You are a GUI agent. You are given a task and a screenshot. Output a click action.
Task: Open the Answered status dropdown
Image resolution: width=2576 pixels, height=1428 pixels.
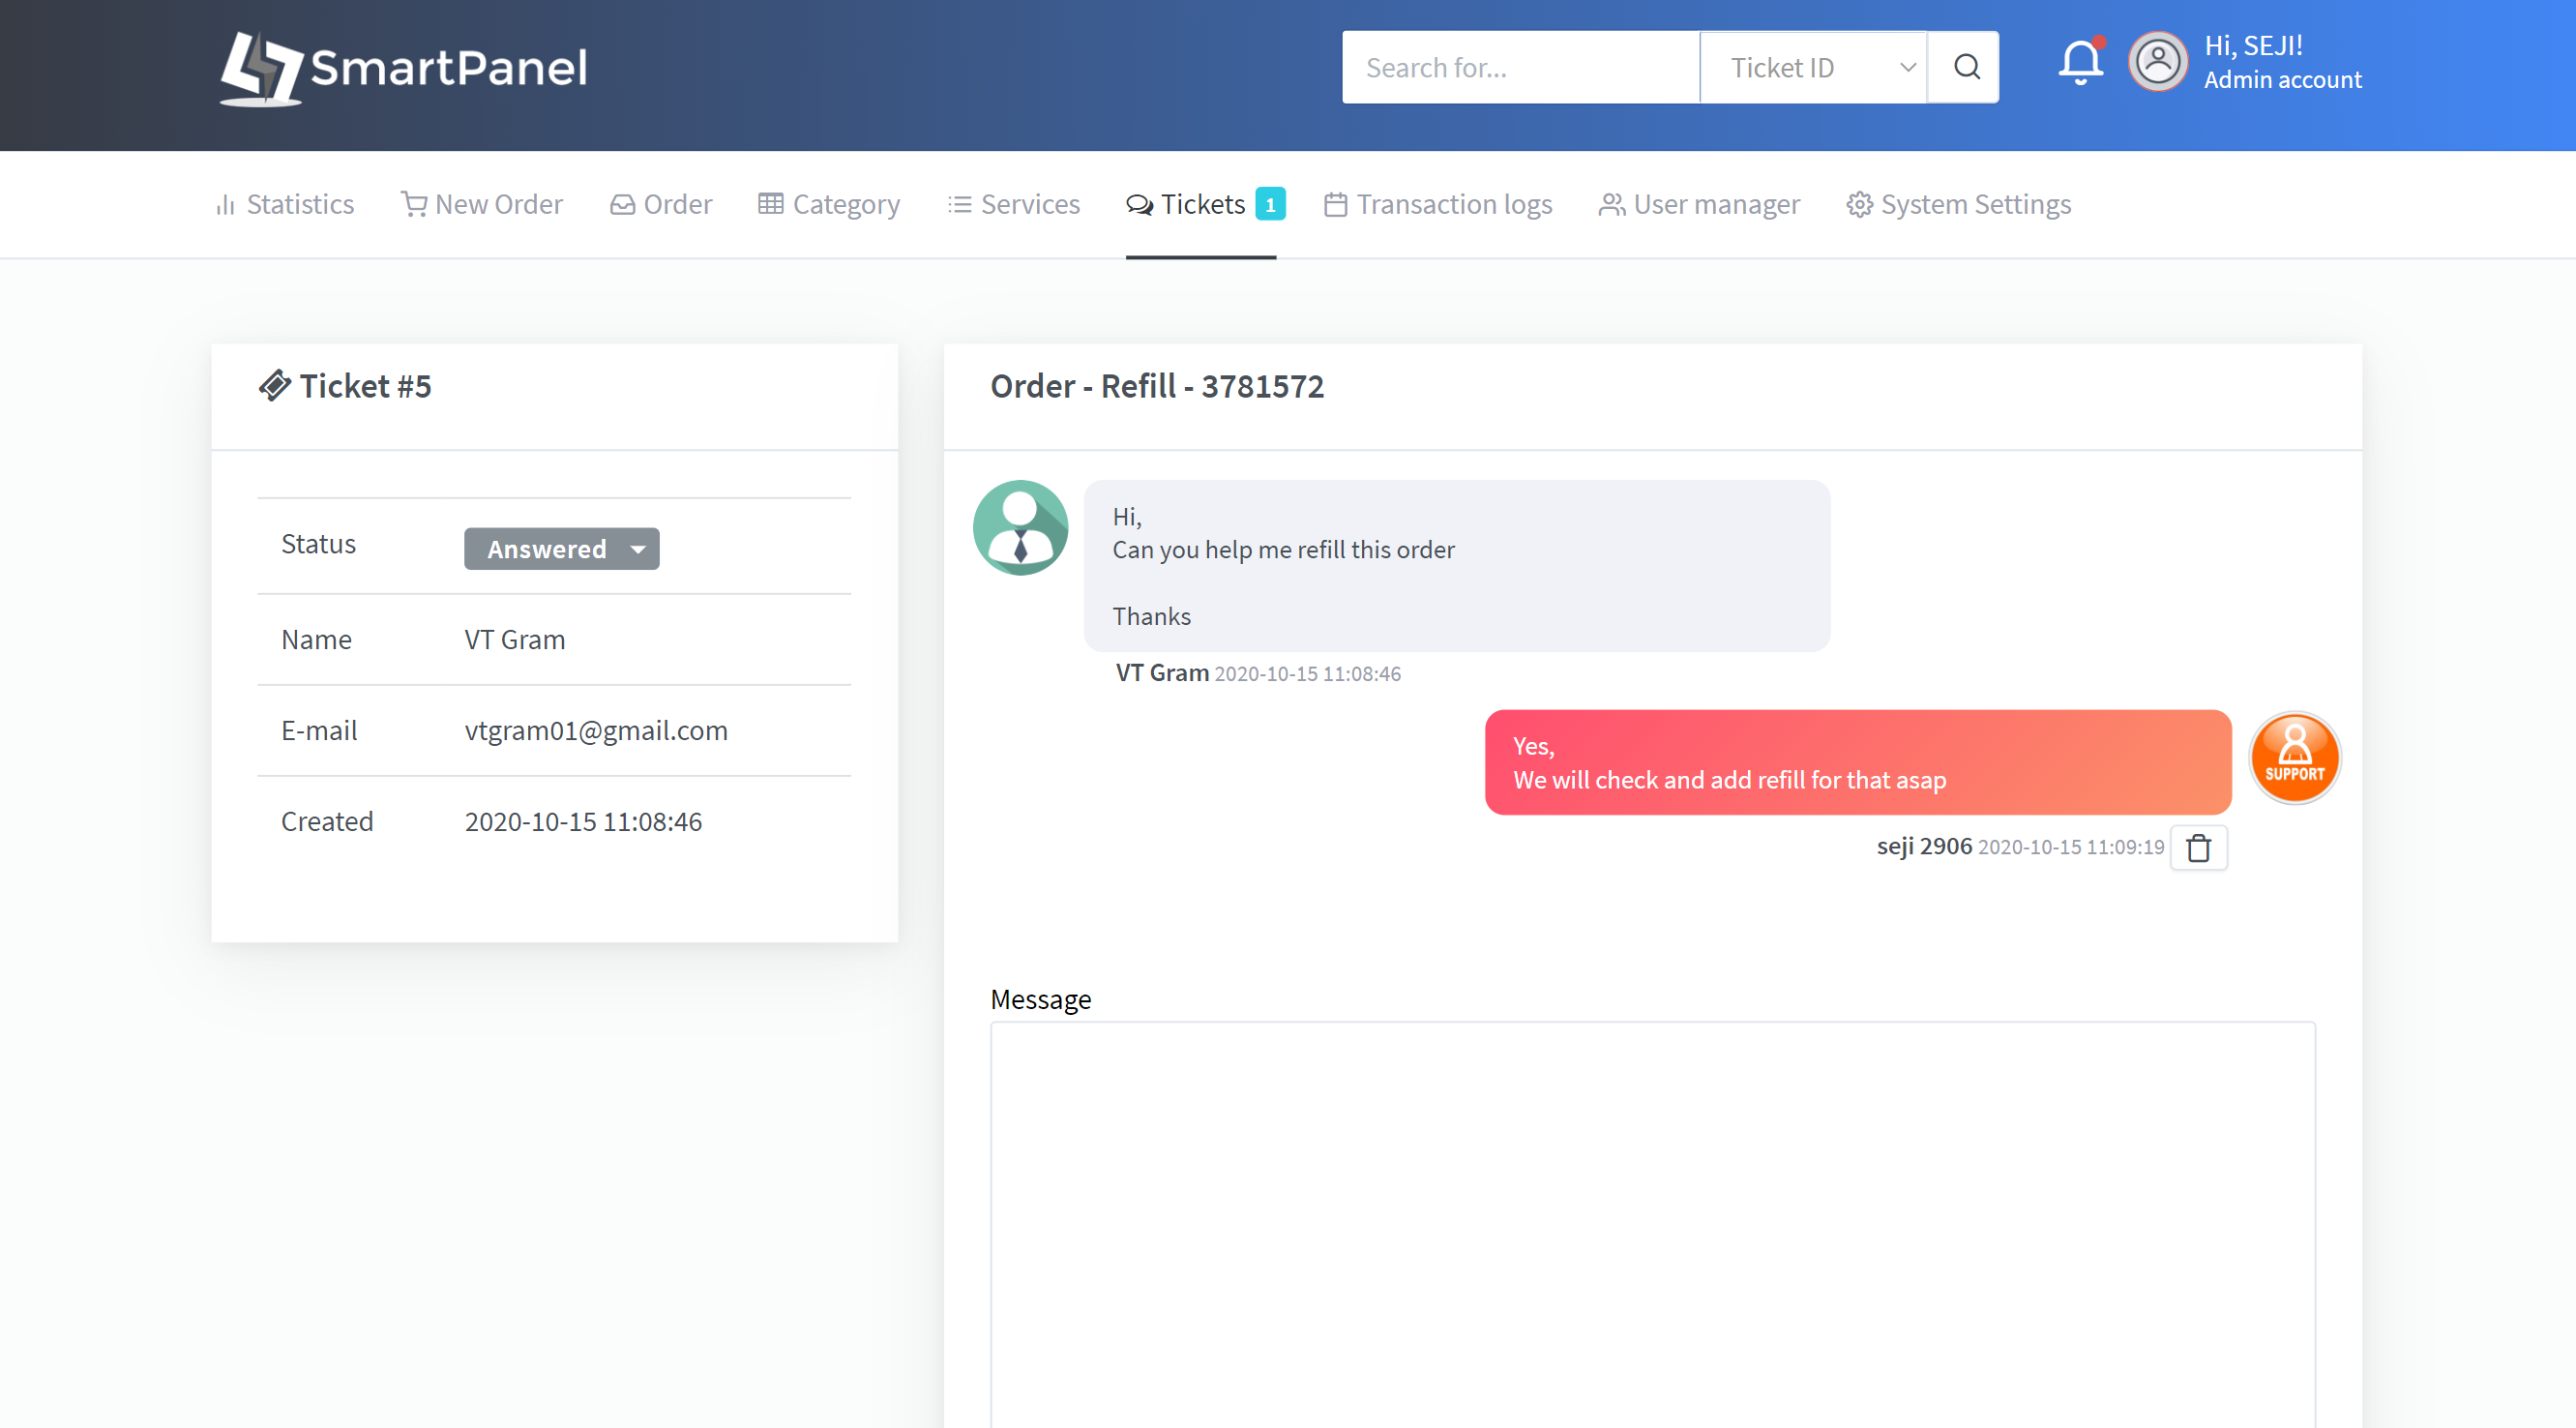tap(561, 549)
